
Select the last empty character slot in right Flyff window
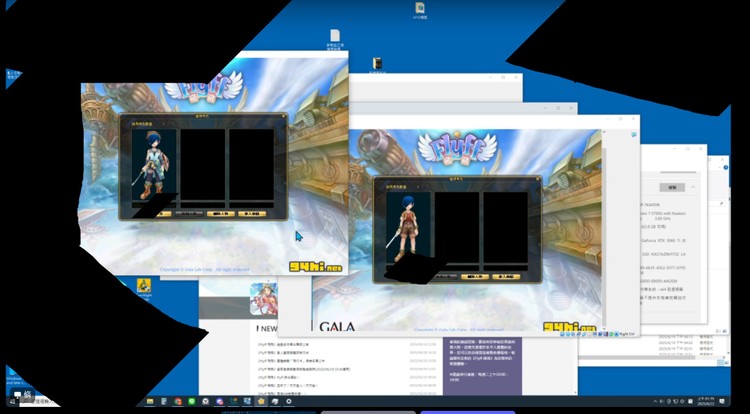pyautogui.click(x=506, y=228)
